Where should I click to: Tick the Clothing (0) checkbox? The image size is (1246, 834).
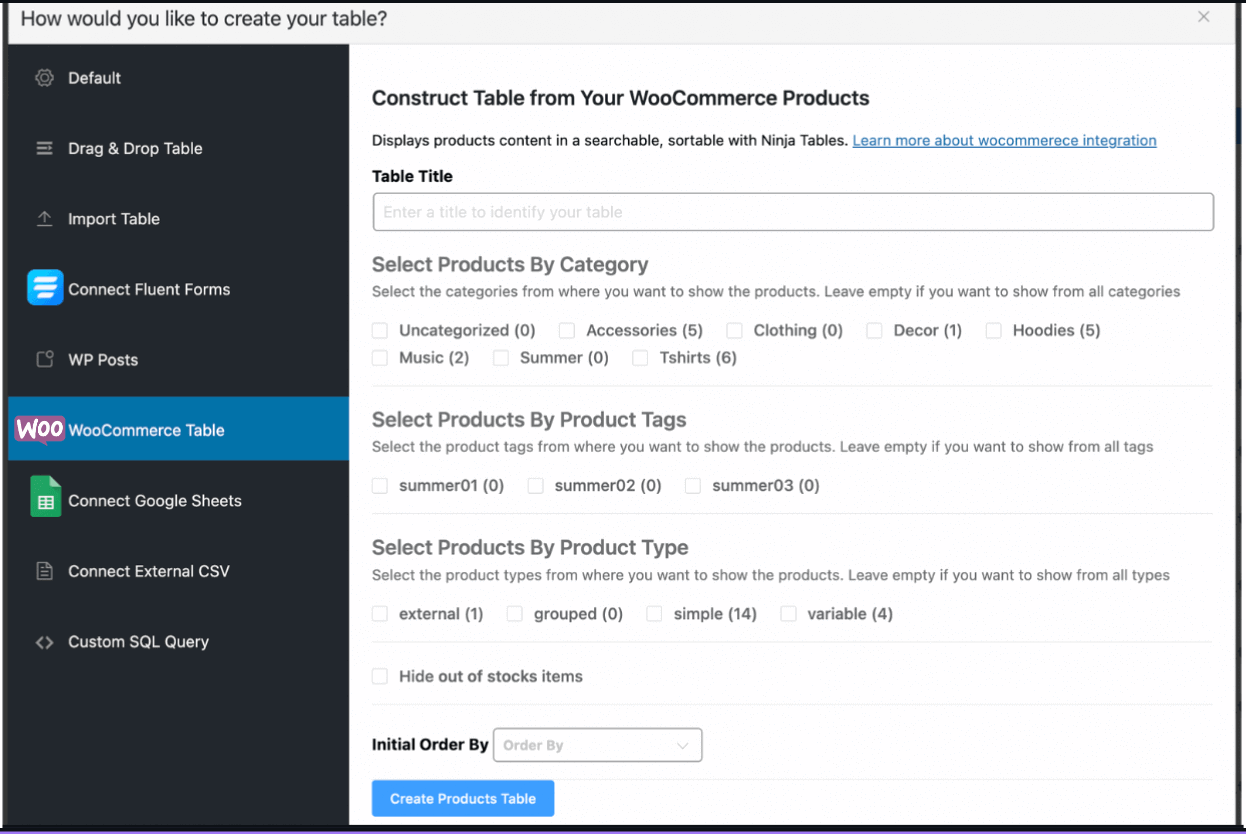734,330
